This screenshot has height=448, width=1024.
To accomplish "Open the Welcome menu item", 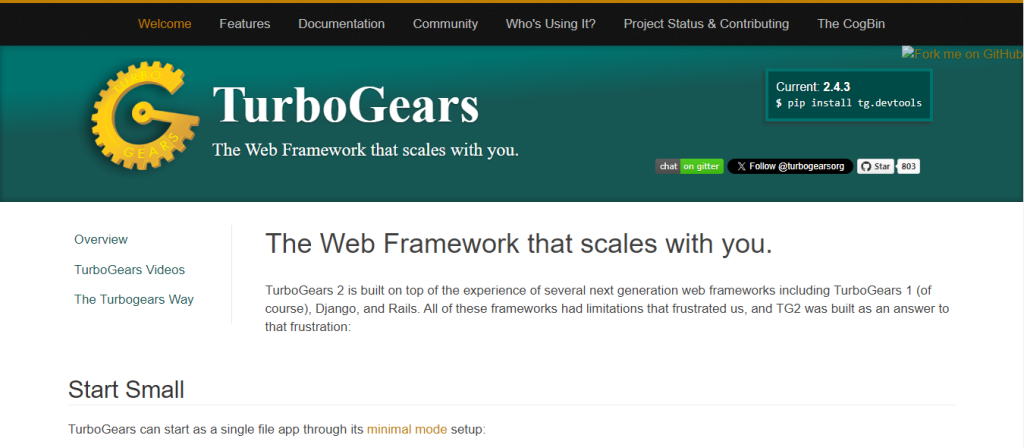I will pos(164,23).
